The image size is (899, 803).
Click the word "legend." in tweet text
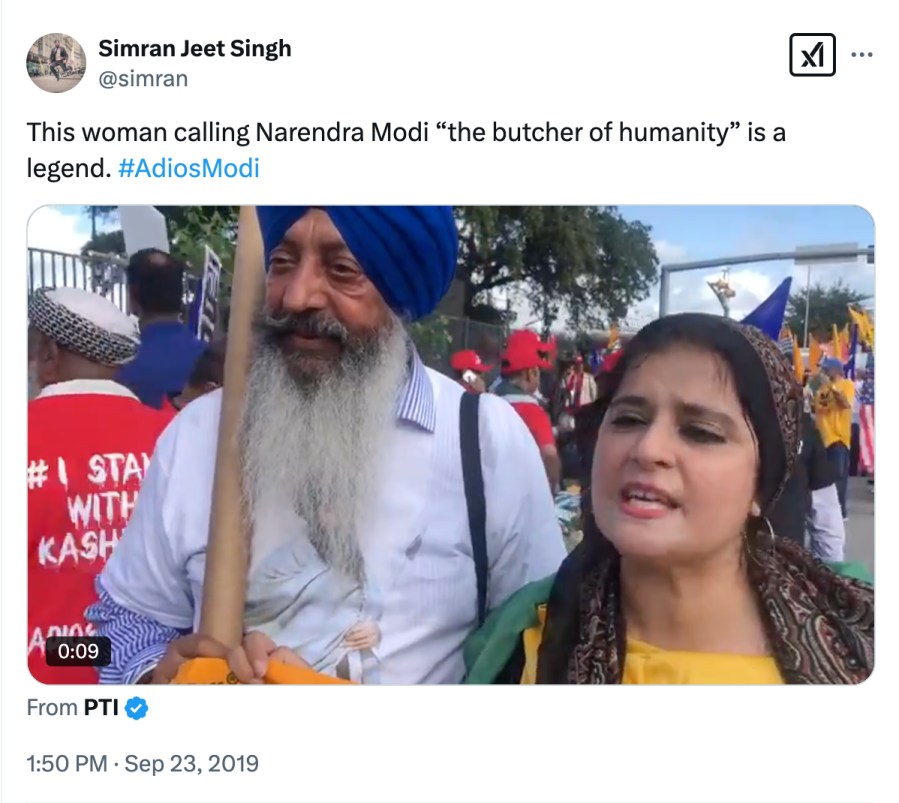69,169
